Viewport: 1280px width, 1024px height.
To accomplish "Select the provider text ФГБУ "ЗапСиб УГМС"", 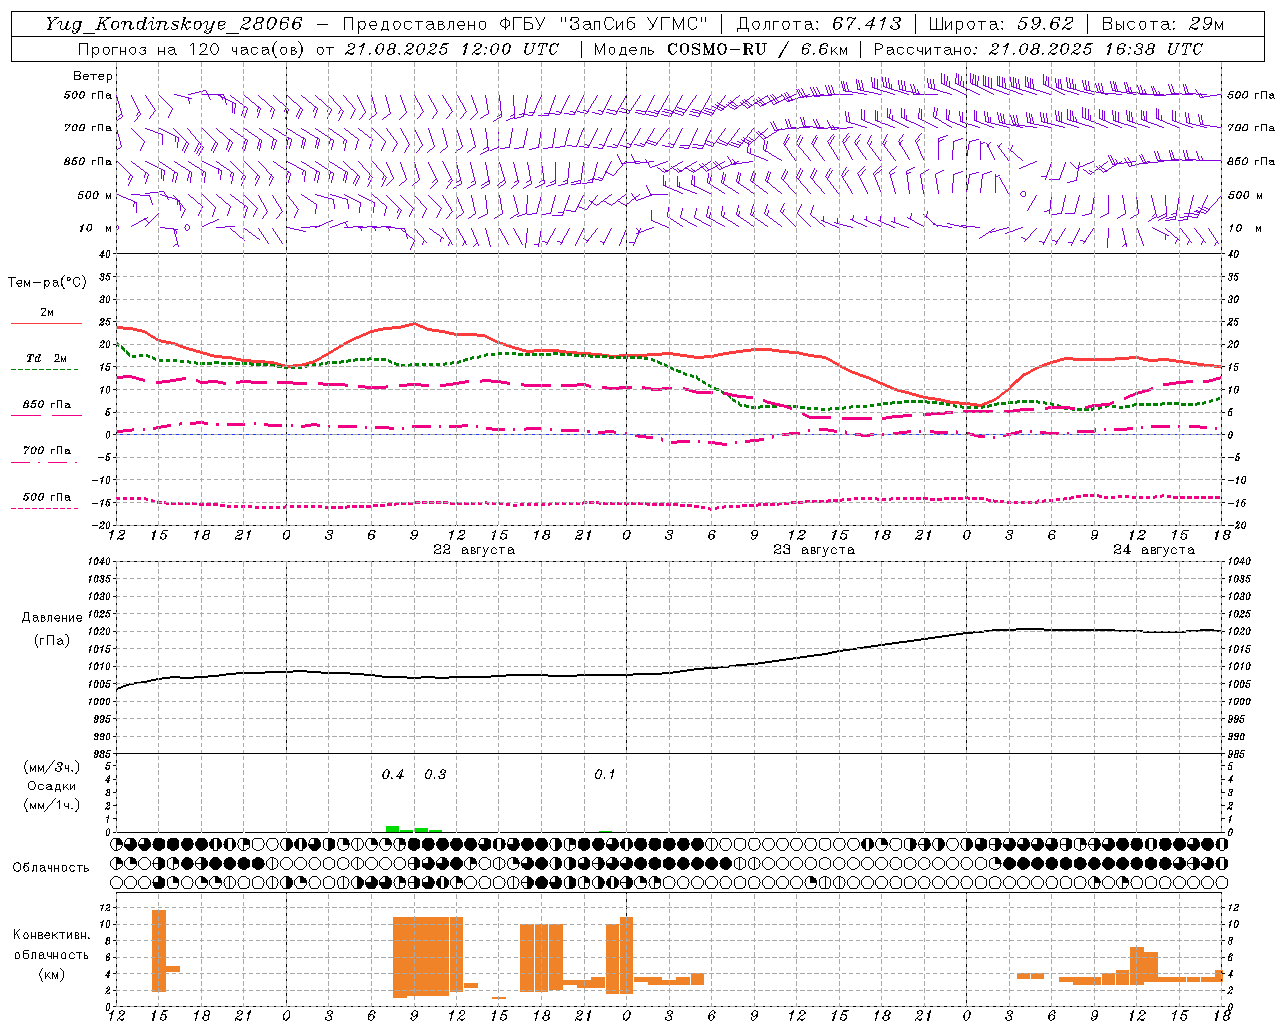I will pyautogui.click(x=602, y=24).
